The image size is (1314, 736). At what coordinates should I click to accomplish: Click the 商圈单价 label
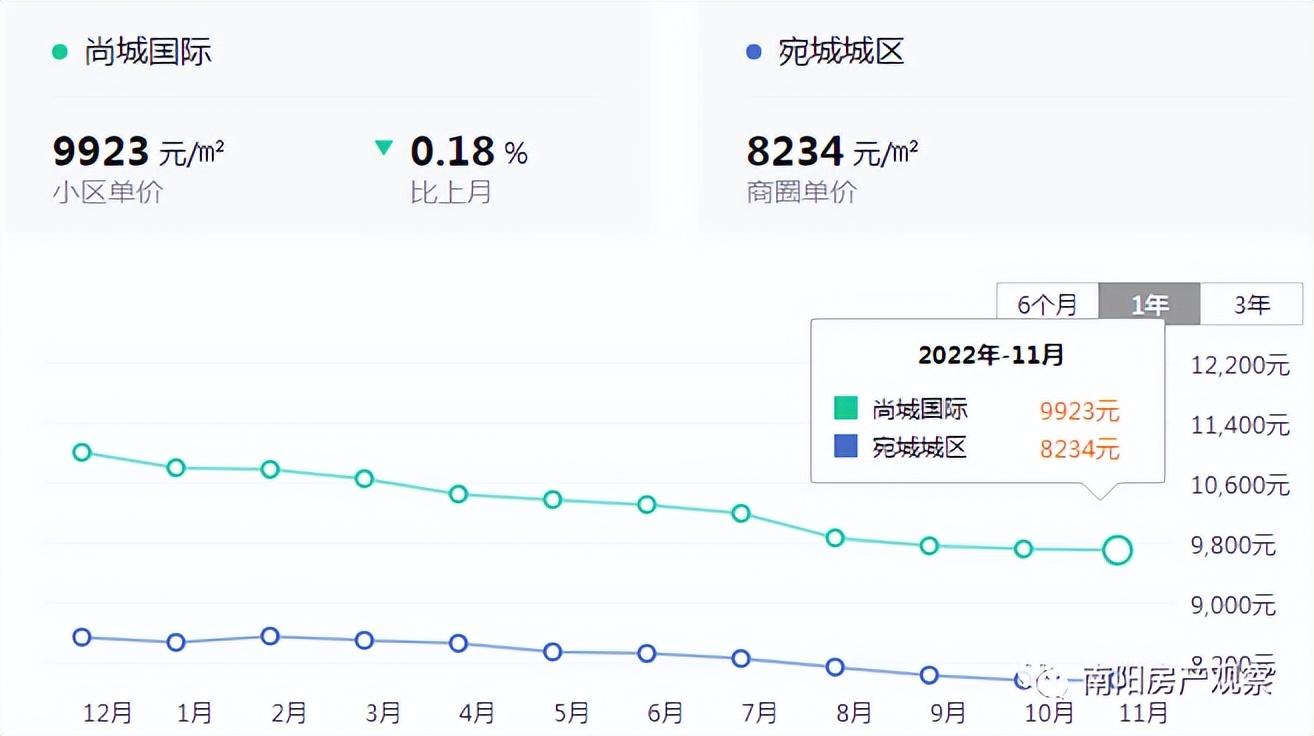point(801,192)
